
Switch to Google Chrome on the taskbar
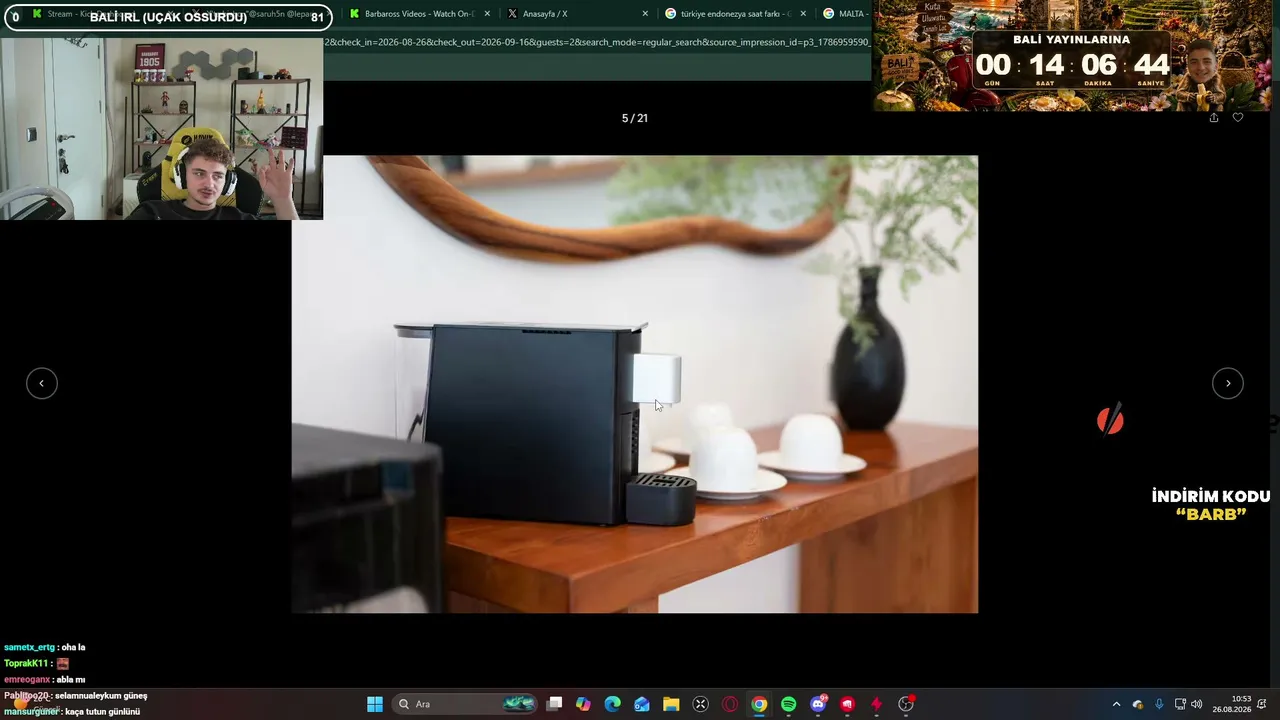(759, 704)
